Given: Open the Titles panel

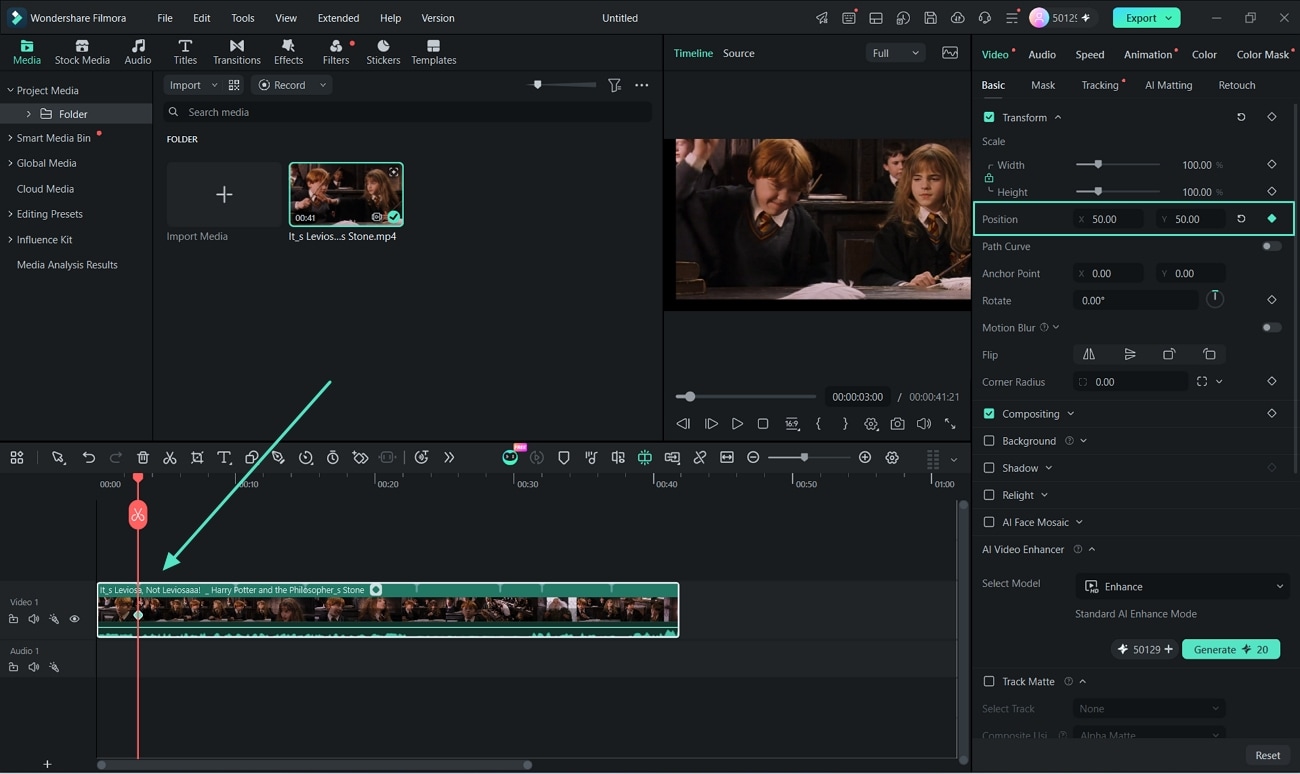Looking at the screenshot, I should pos(185,52).
